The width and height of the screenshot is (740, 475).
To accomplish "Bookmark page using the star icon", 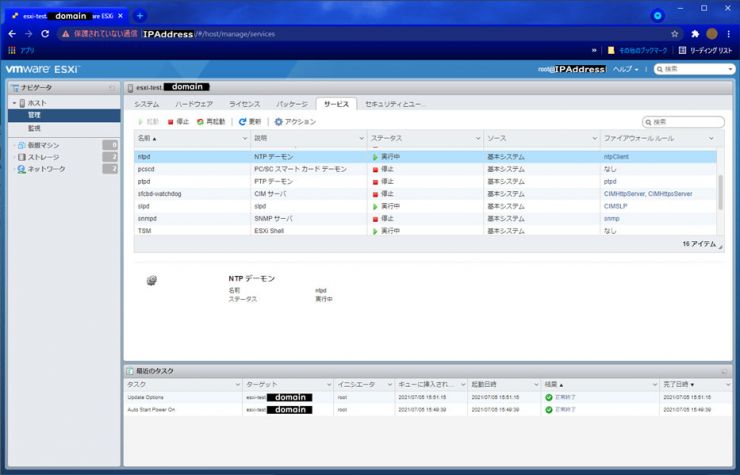I will 674,34.
